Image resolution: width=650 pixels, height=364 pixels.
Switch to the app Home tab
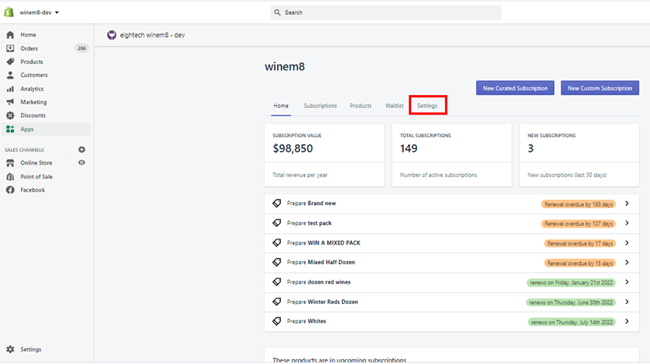tap(281, 106)
